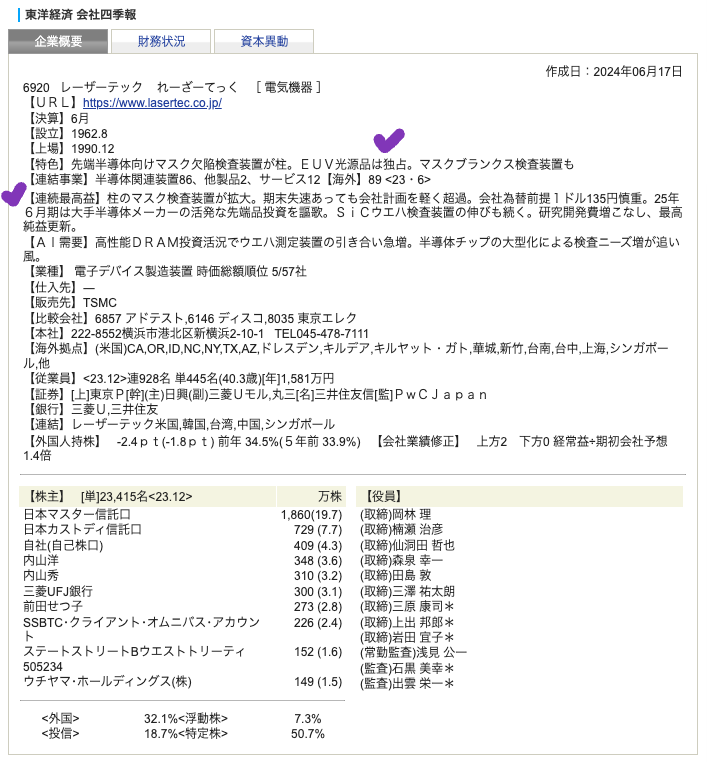
Task: Click the 【海外拠点】 line
Action: tap(346, 355)
